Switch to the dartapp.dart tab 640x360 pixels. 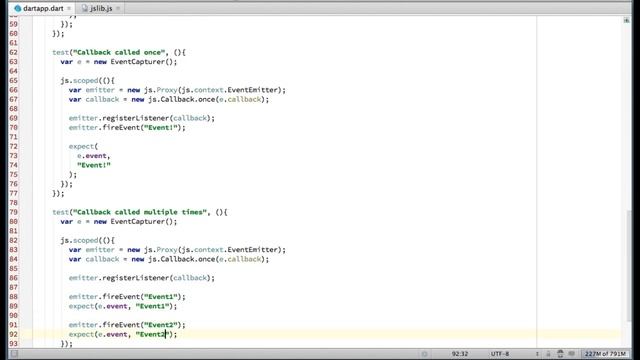click(x=43, y=8)
